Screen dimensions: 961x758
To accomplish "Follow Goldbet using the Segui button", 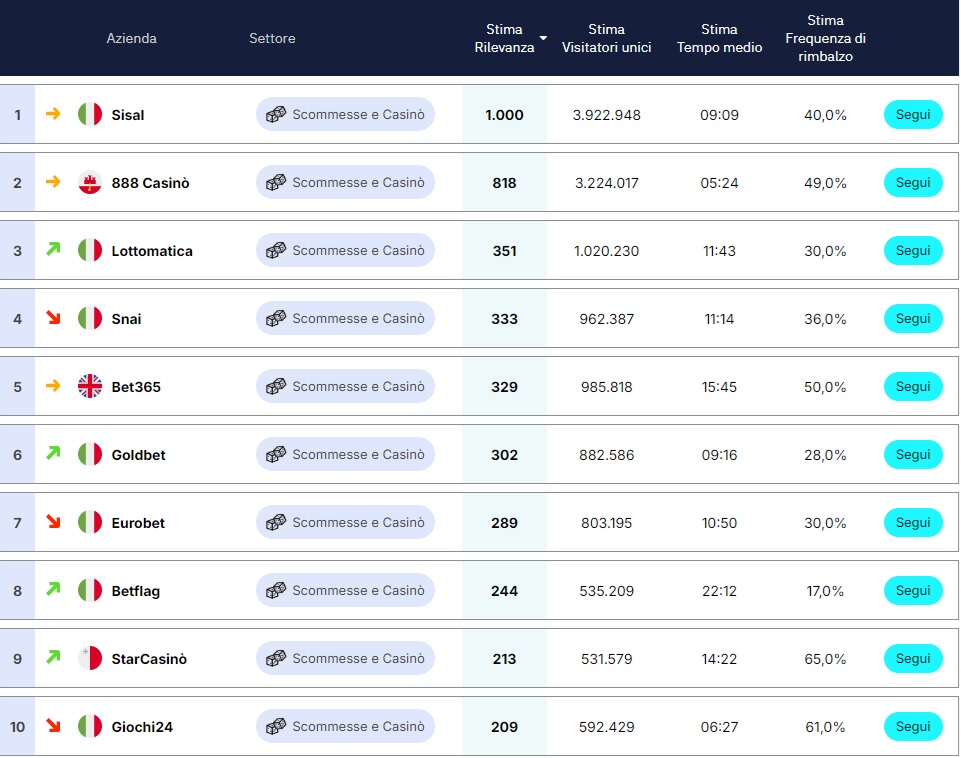I will [913, 455].
